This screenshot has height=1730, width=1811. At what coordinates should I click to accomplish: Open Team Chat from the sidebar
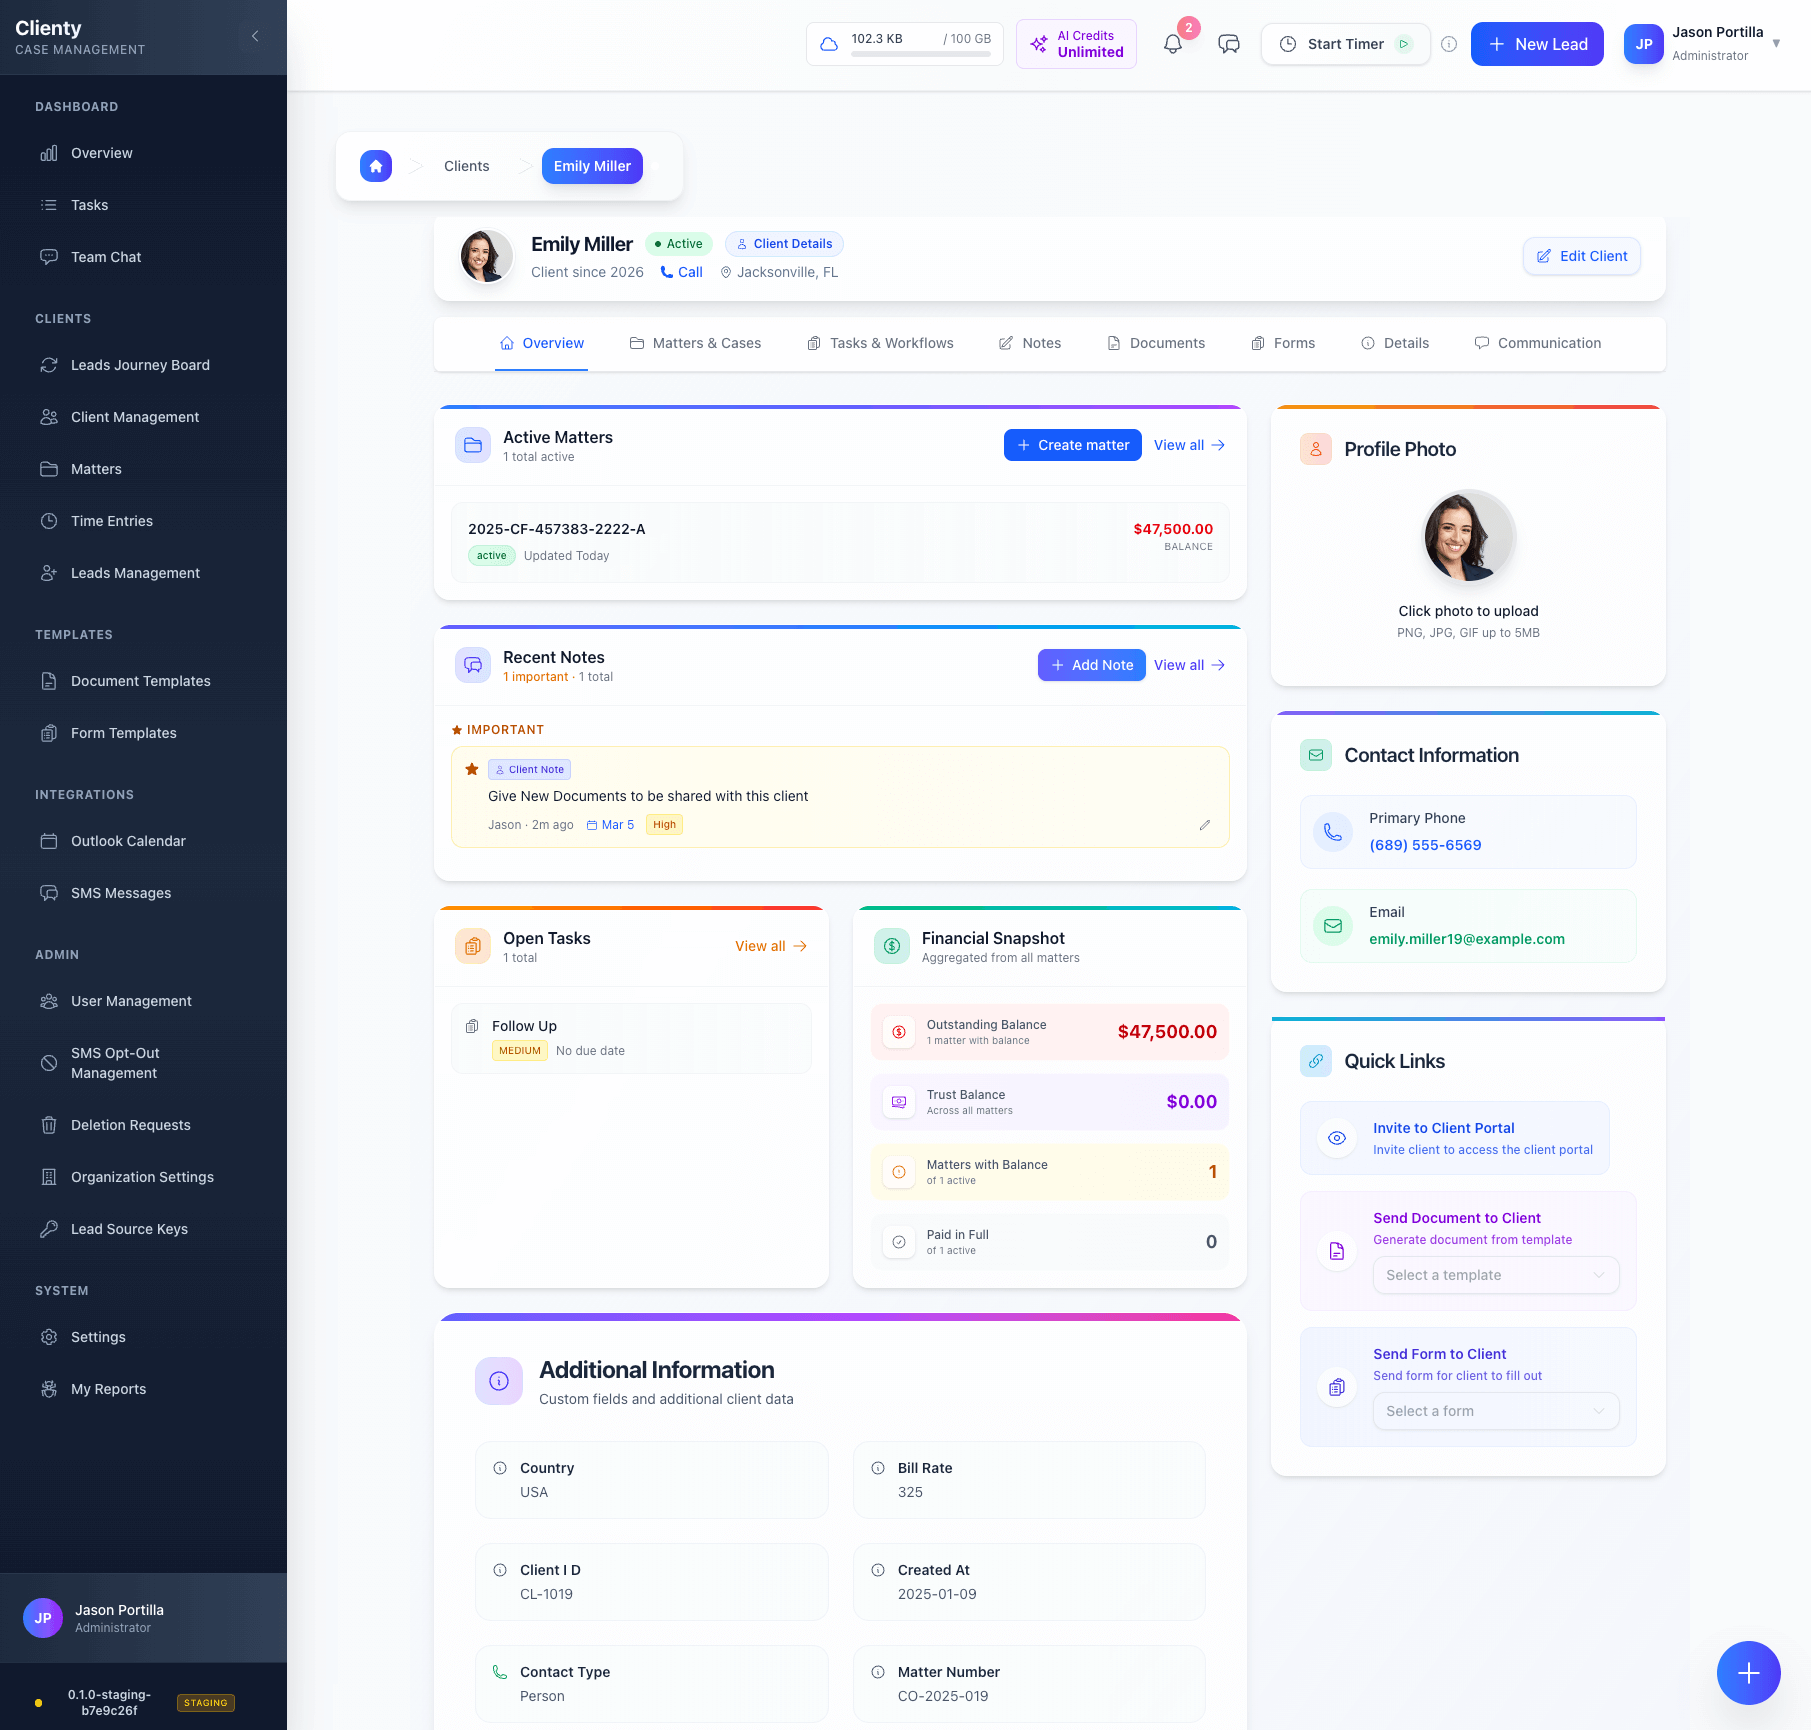tap(106, 256)
